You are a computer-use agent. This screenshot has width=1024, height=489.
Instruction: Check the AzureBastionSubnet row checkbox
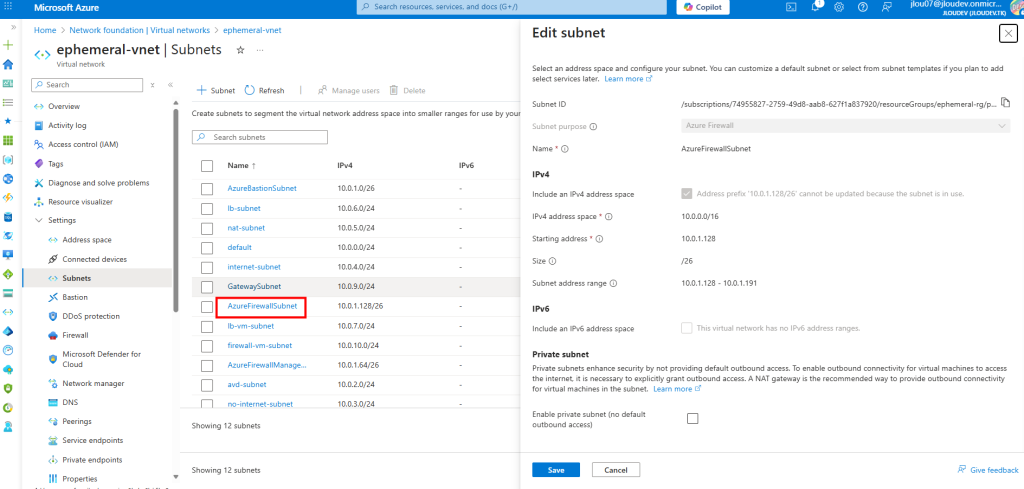tap(207, 189)
